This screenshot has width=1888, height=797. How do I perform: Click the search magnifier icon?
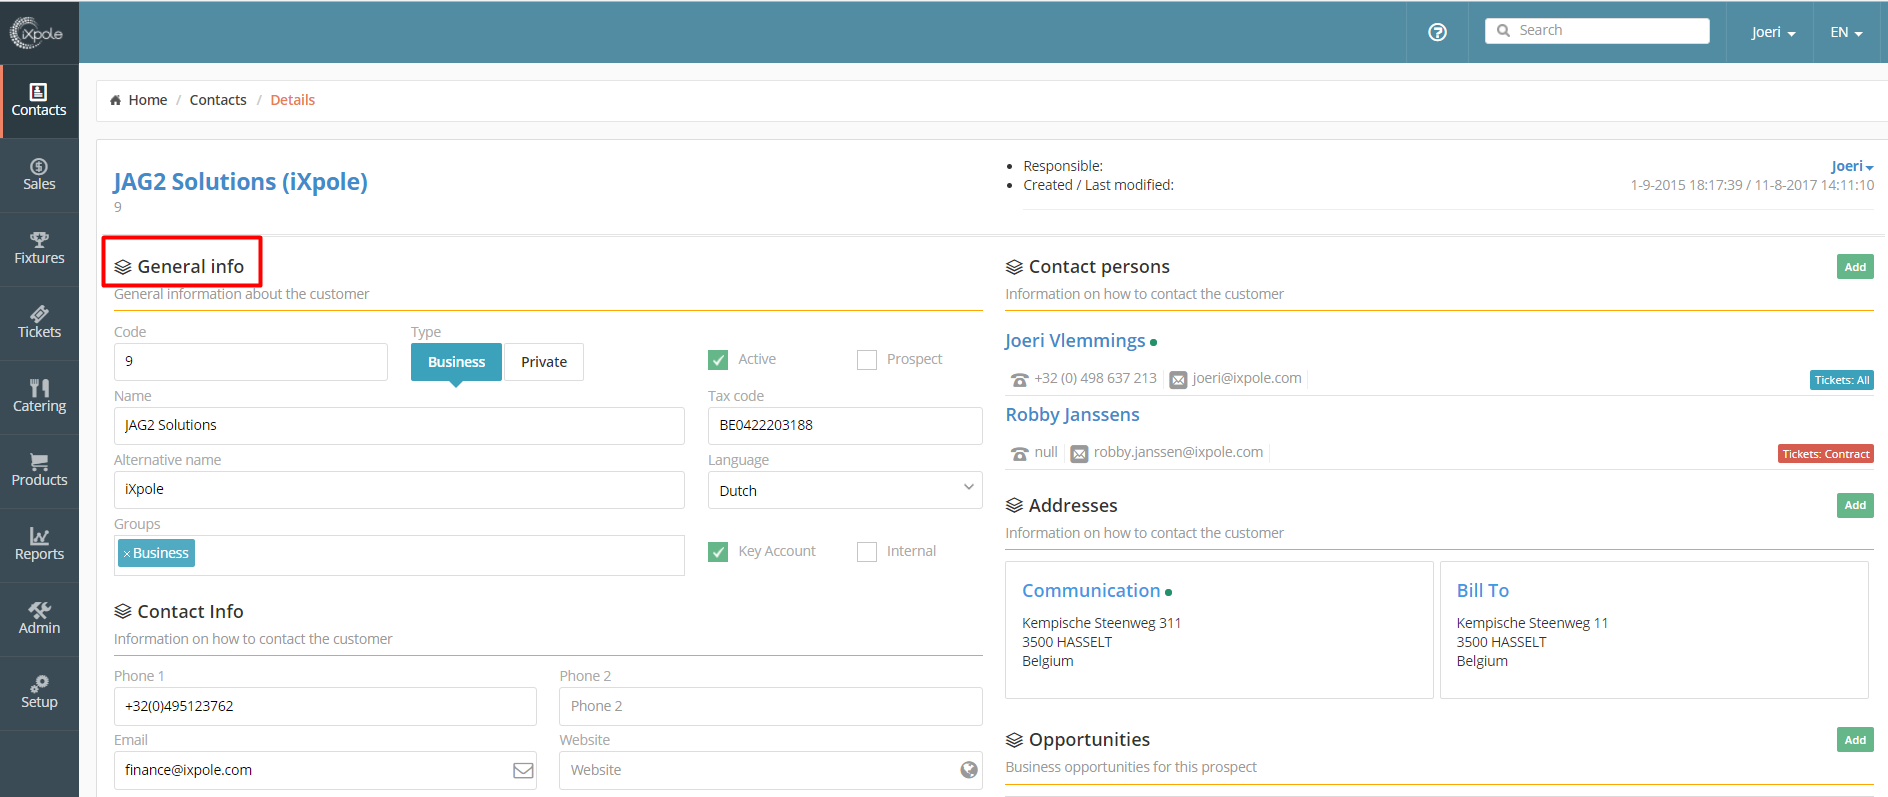click(1503, 31)
